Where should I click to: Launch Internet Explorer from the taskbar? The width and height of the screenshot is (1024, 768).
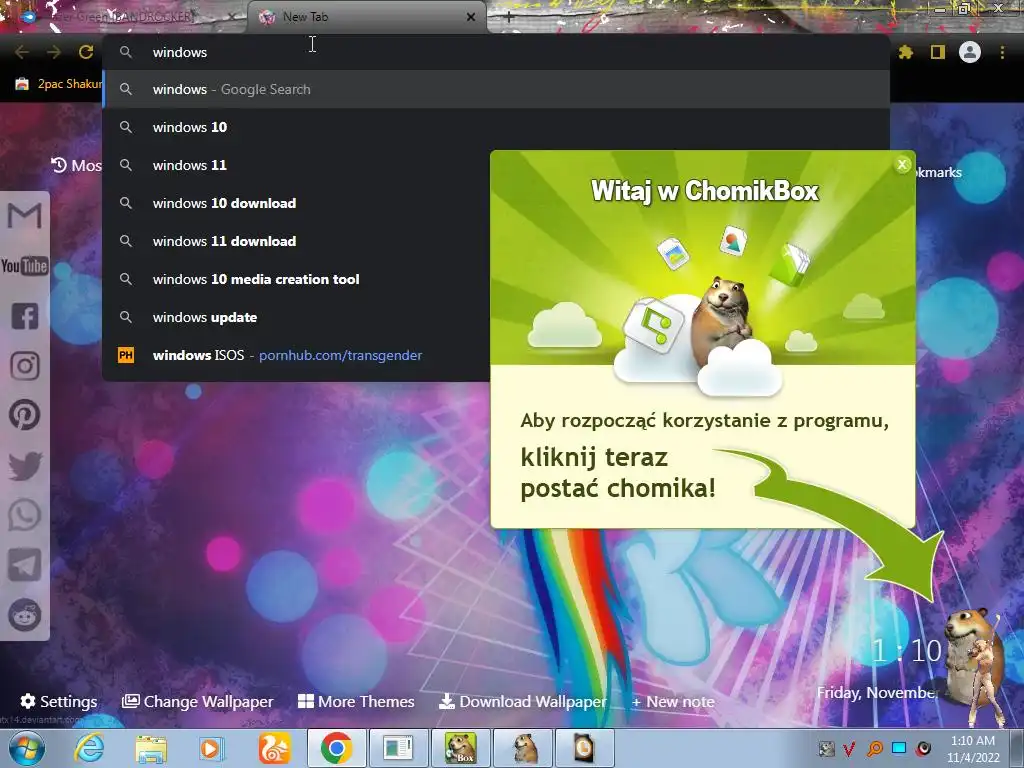point(89,748)
